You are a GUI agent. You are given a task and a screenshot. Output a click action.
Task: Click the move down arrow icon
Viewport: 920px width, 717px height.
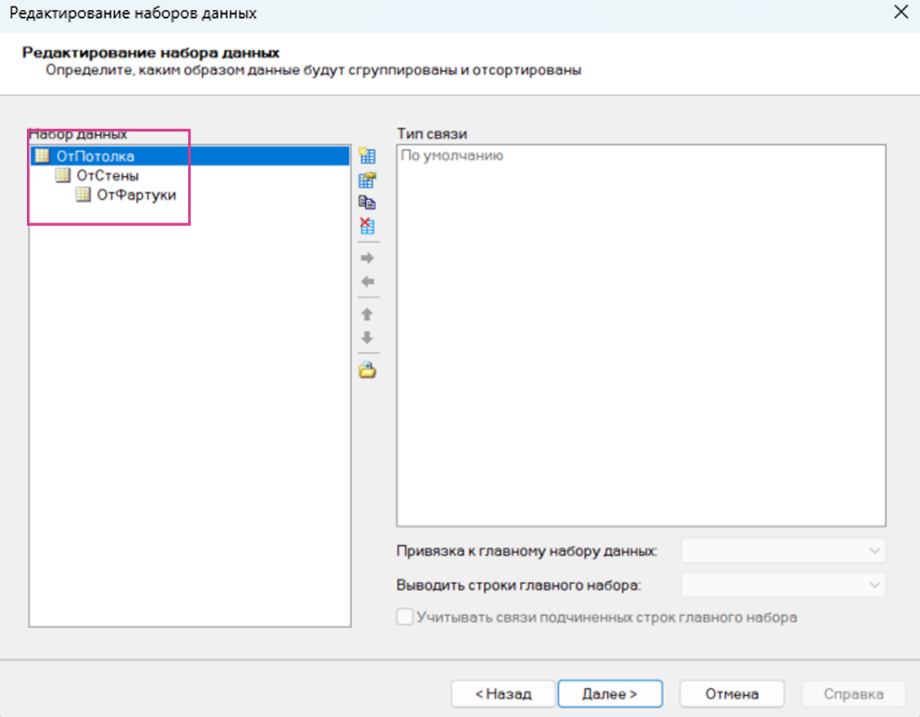point(367,337)
